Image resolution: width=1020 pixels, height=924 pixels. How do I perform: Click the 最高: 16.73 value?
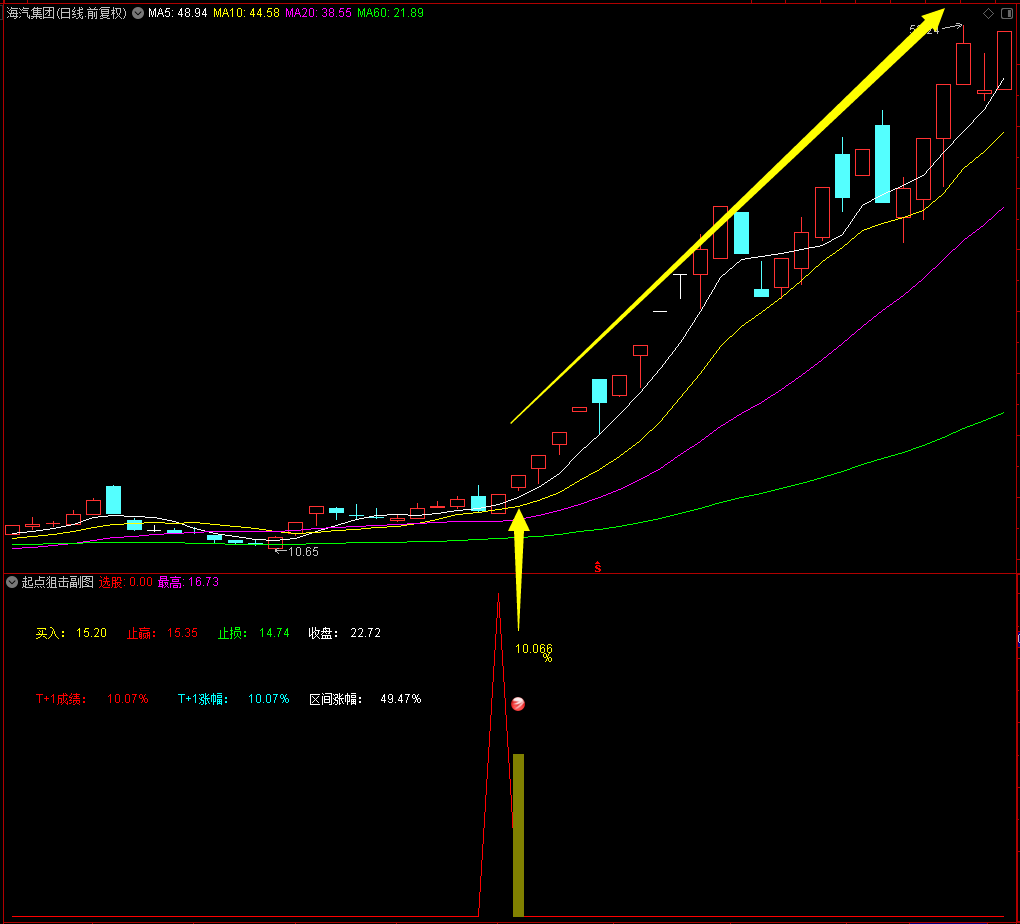[189, 582]
